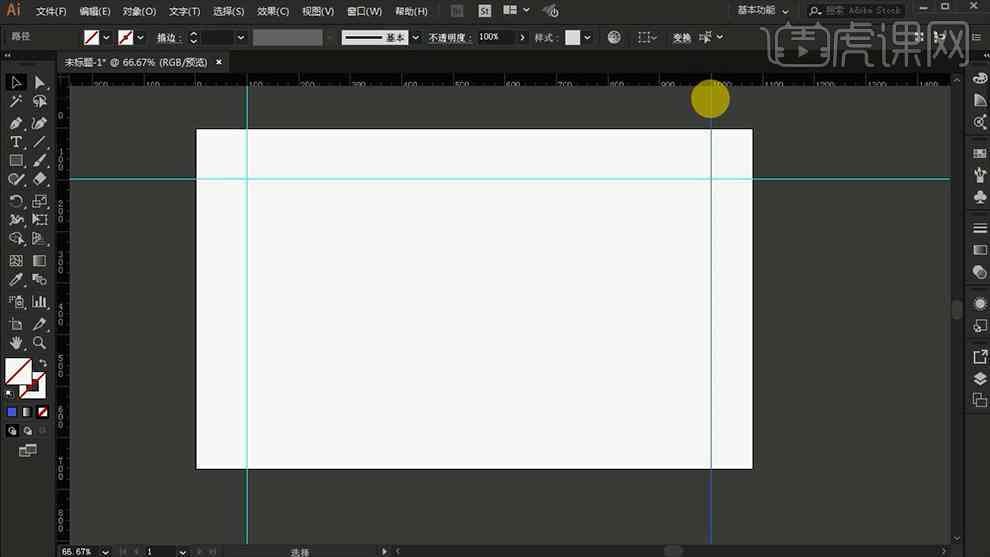Open zoom level 66.67% dropdown
This screenshot has width=990, height=557.
coord(105,552)
